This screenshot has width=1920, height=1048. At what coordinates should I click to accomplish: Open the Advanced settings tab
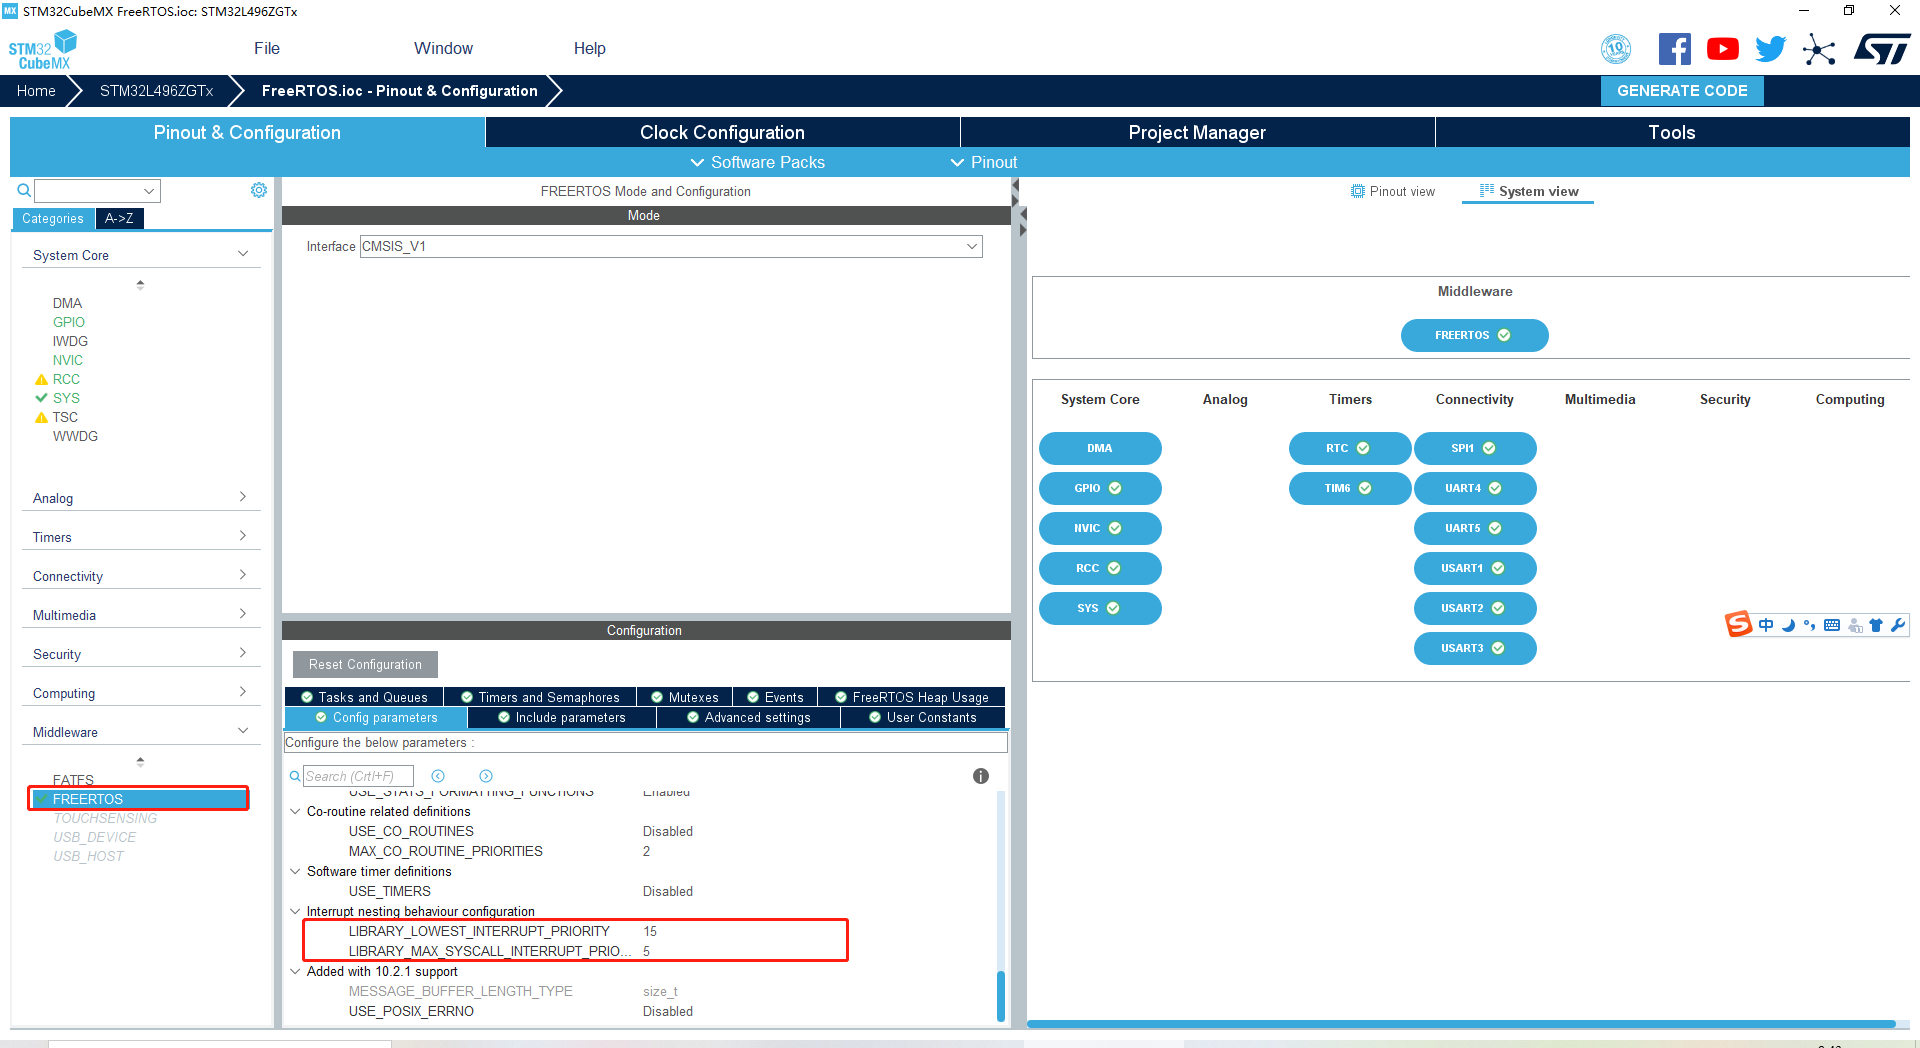click(x=749, y=717)
